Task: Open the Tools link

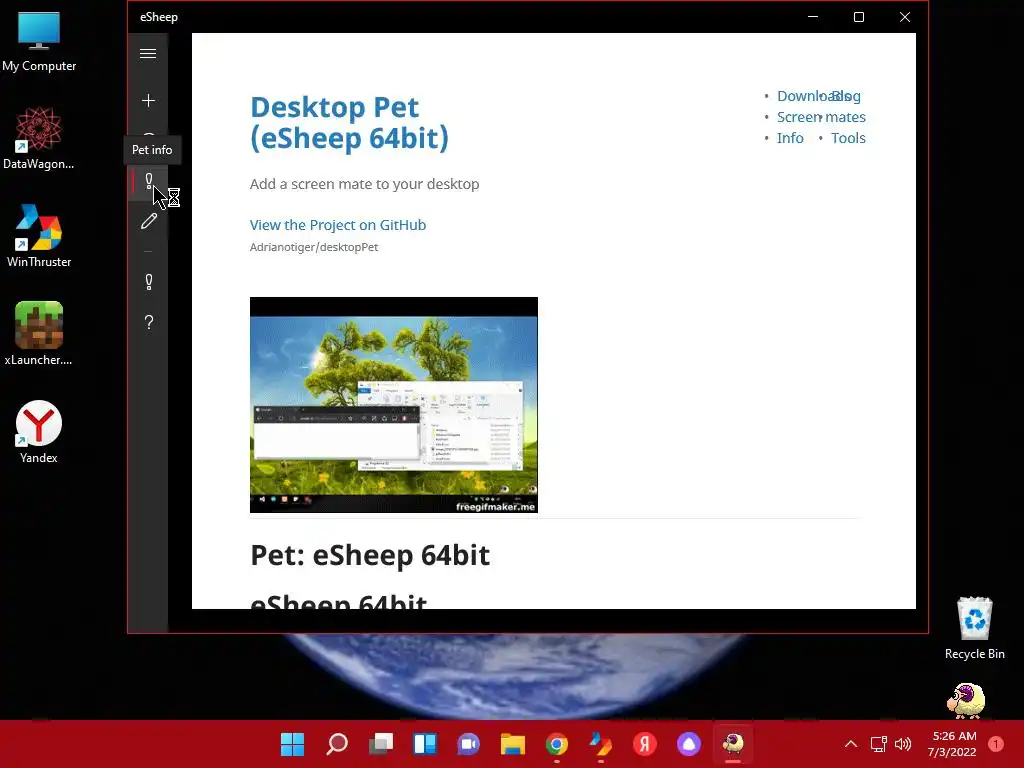Action: tap(848, 138)
